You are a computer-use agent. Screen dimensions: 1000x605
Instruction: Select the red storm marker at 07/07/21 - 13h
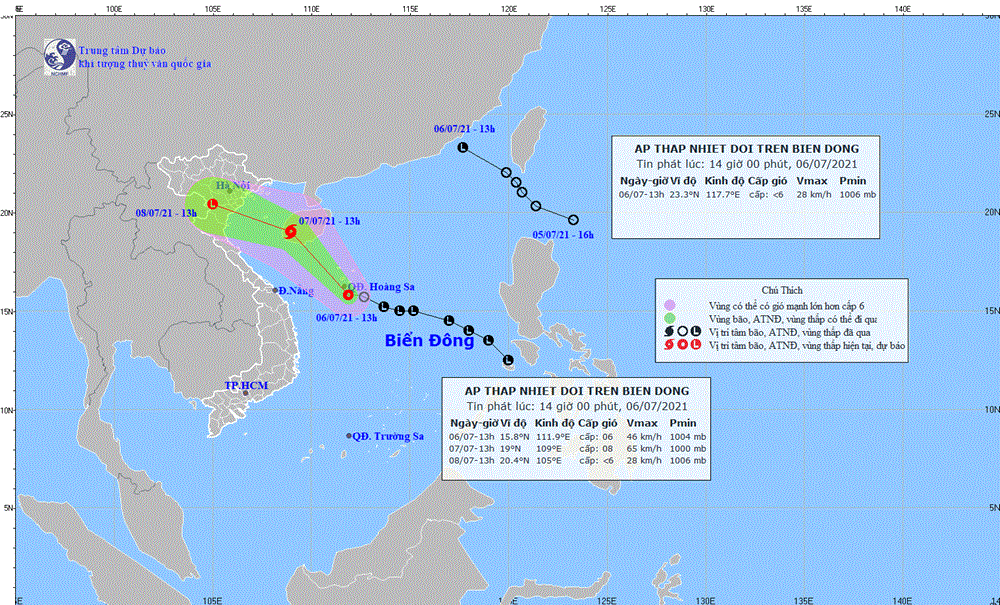click(290, 232)
